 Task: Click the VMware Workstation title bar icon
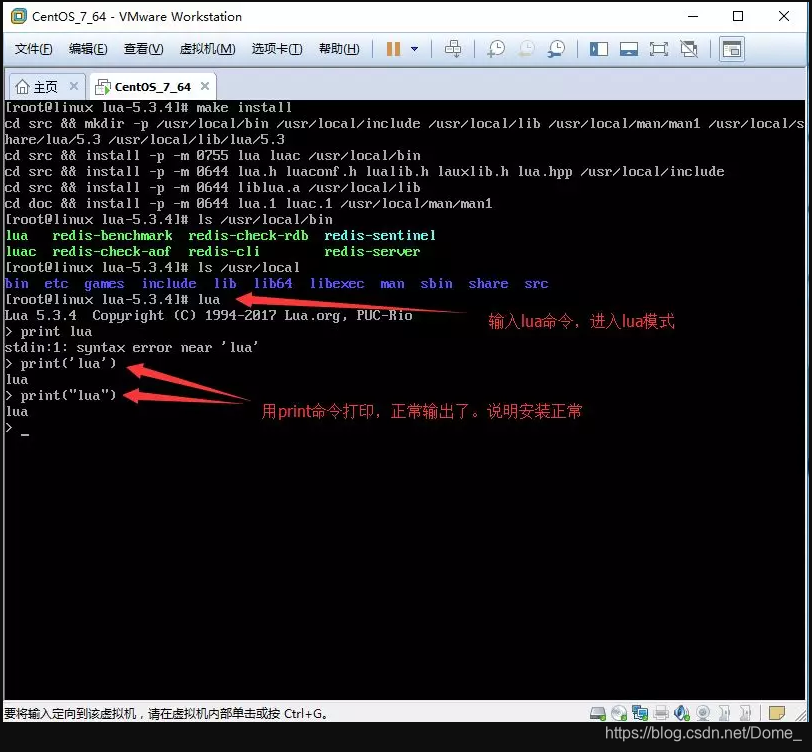click(x=19, y=16)
